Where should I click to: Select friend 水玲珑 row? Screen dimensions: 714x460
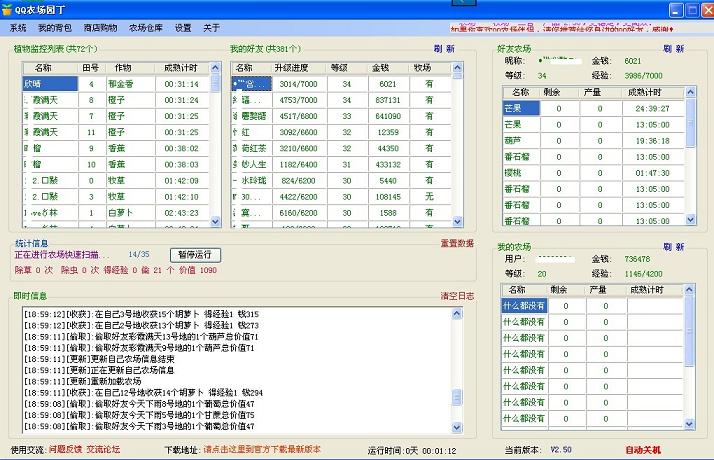[x=342, y=180]
